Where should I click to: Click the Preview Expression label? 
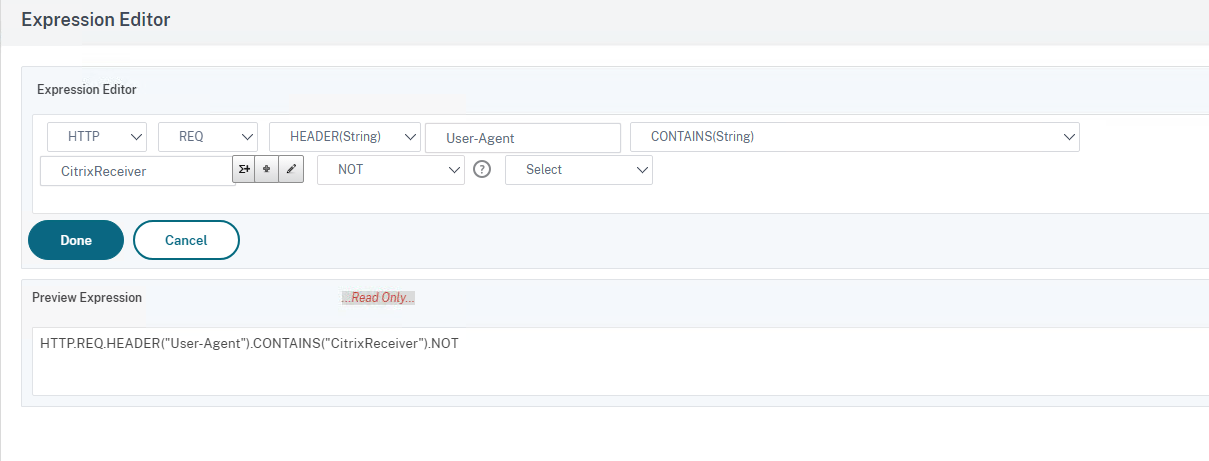tap(87, 297)
